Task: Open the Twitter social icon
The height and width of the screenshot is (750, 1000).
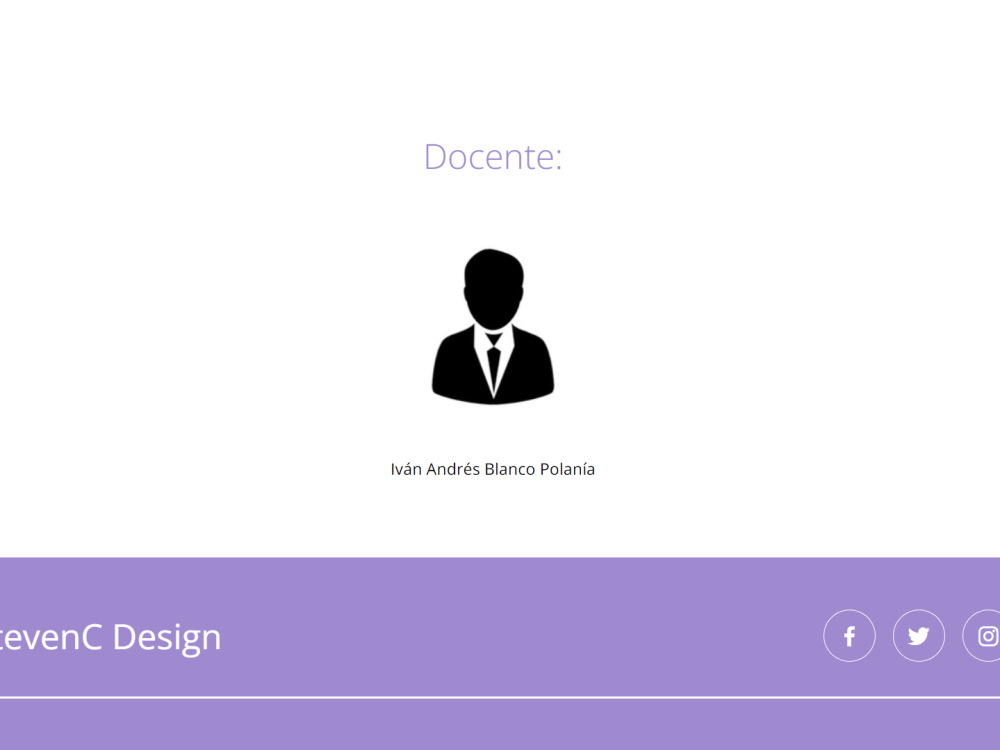Action: coord(918,636)
